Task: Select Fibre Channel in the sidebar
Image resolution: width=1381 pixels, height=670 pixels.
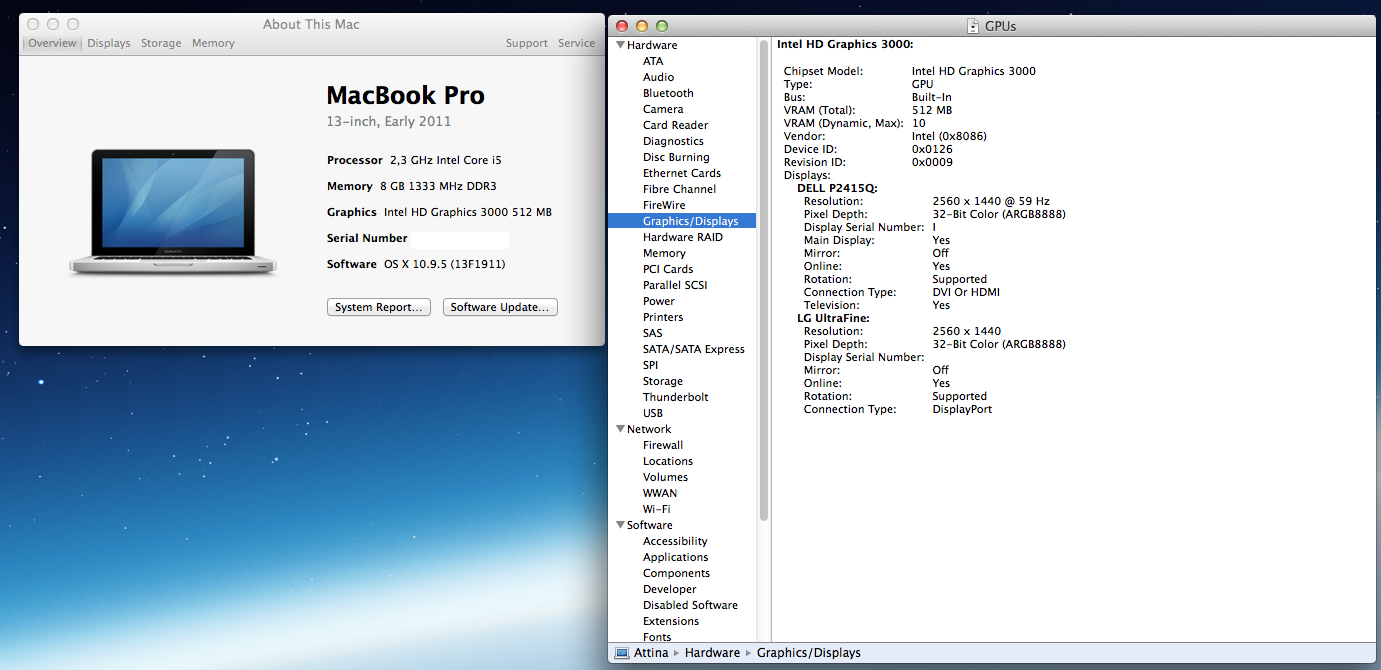Action: [x=681, y=189]
